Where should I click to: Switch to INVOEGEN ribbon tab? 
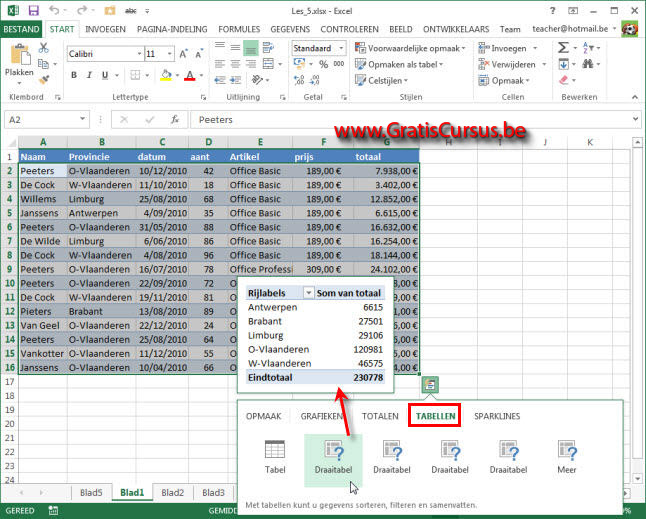point(105,29)
